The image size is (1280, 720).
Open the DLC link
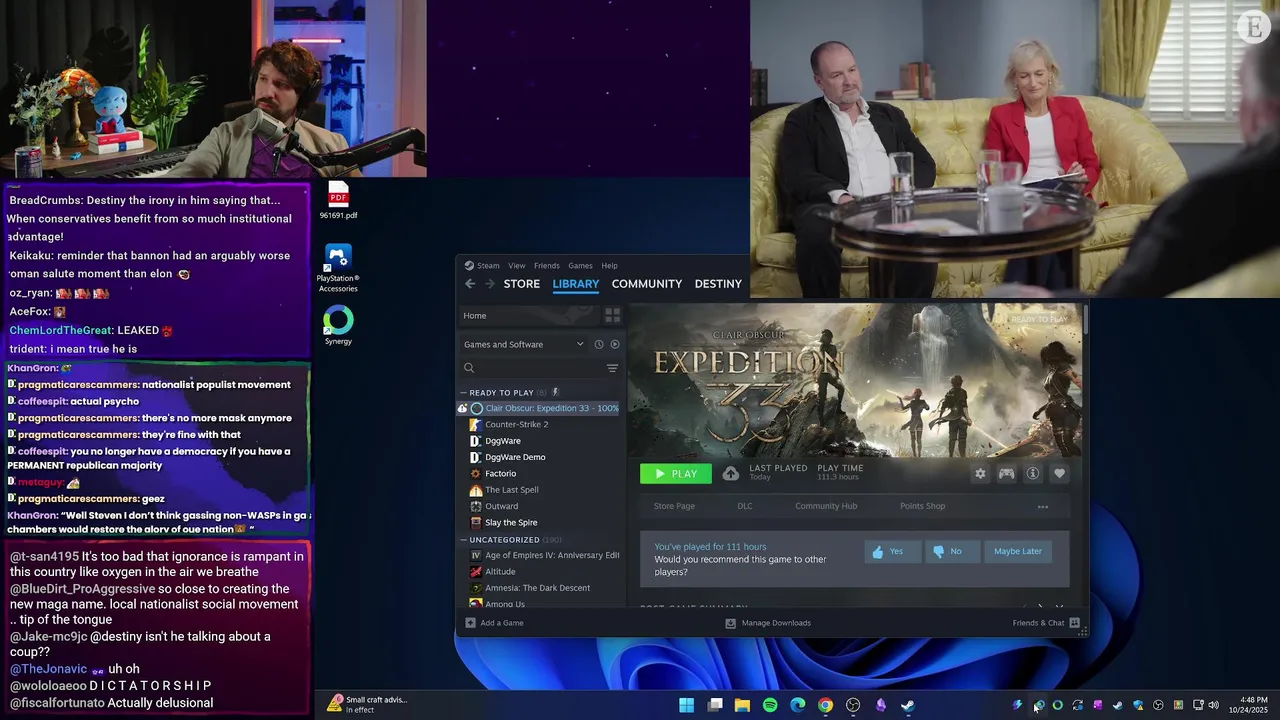[745, 506]
